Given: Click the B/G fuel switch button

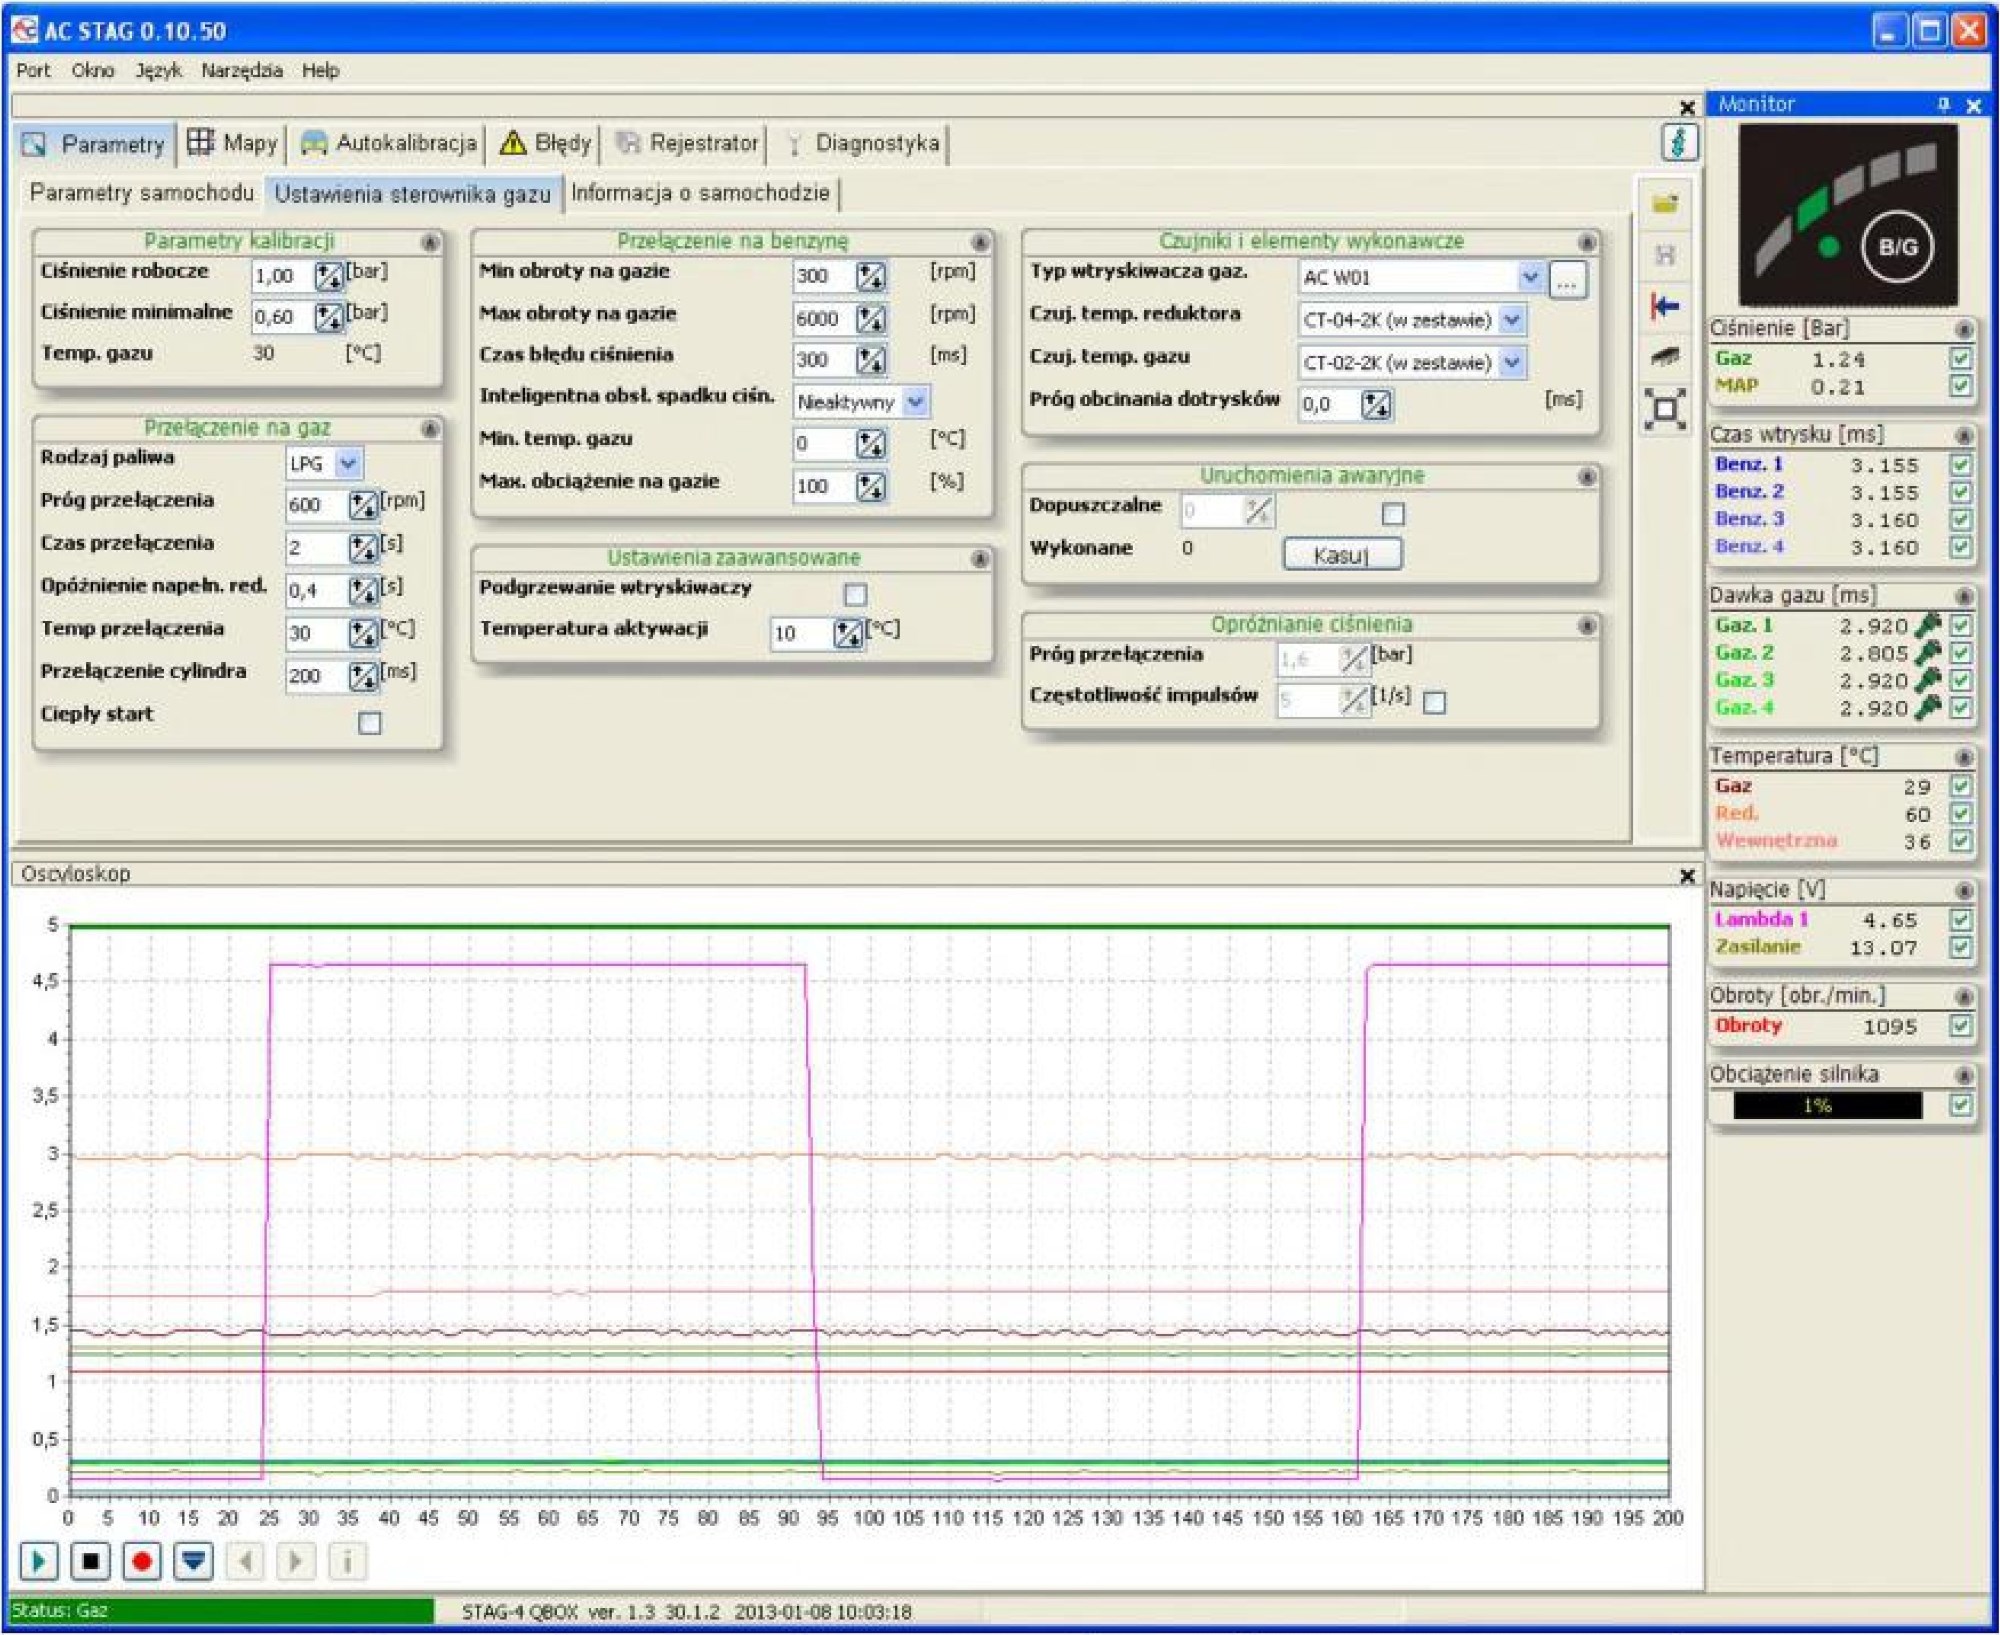Looking at the screenshot, I should [x=1897, y=247].
